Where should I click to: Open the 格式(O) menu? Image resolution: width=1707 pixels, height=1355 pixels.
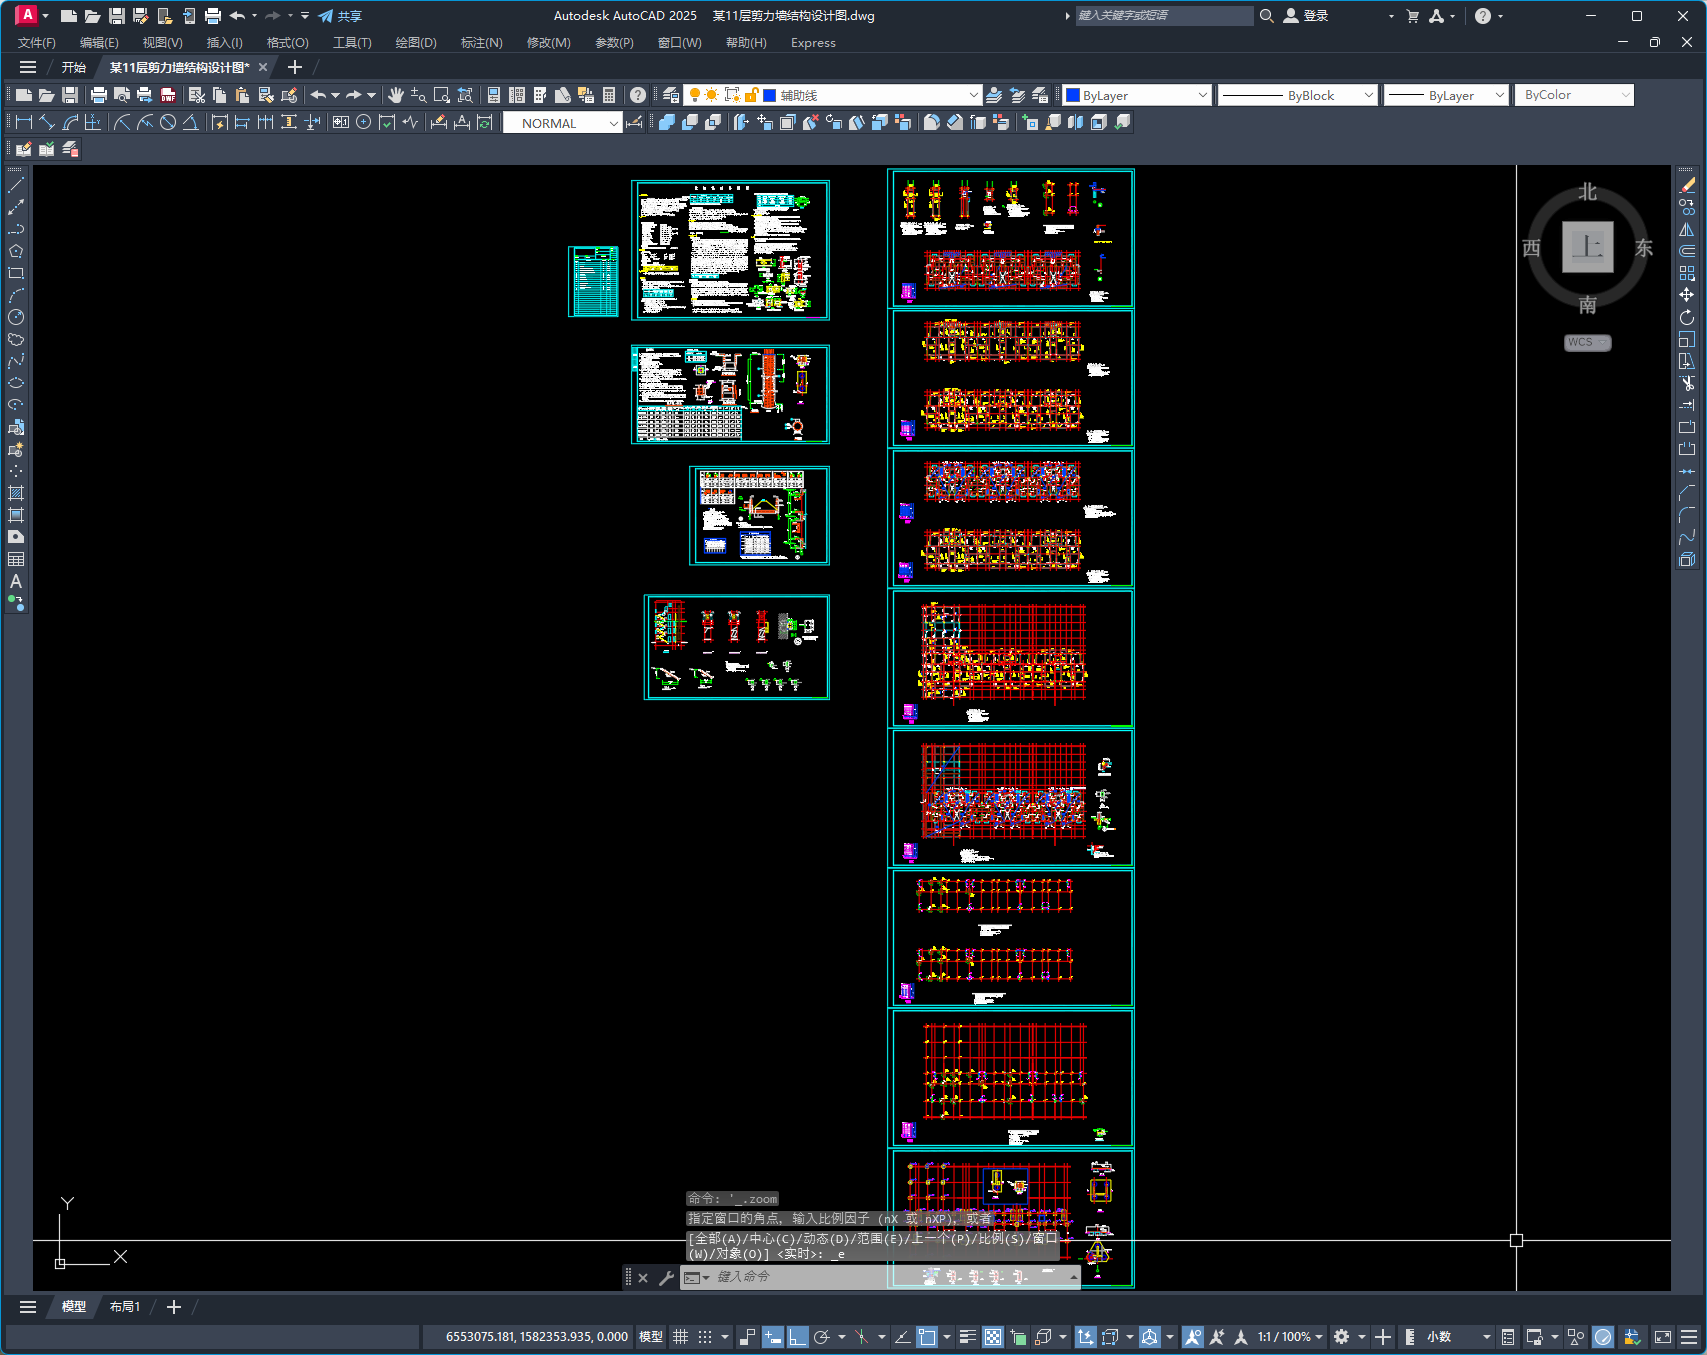coord(287,43)
